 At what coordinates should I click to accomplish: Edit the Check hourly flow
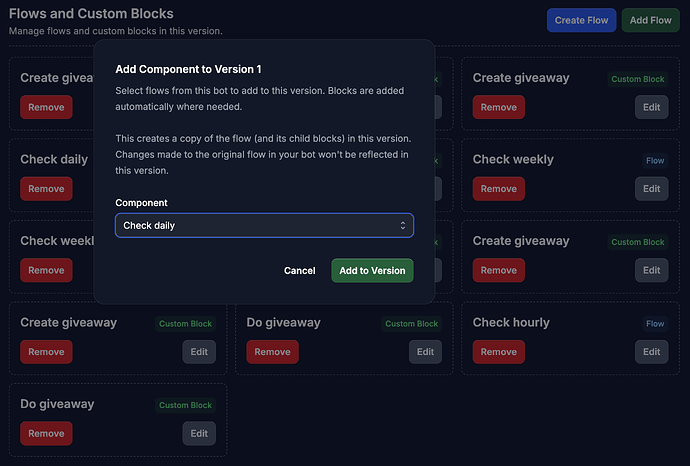(x=651, y=352)
